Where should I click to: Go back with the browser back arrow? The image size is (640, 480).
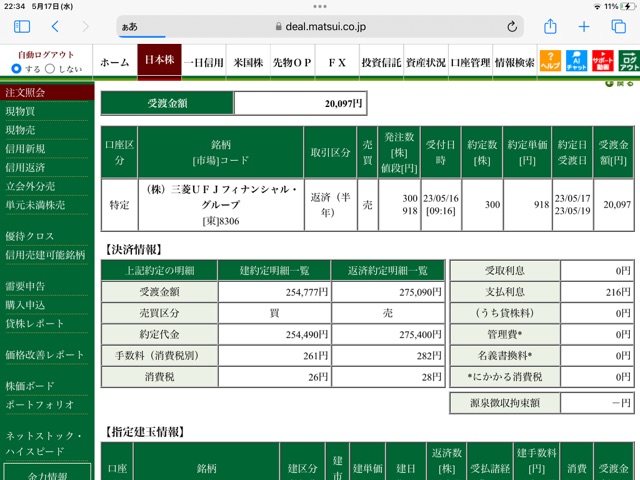56,27
